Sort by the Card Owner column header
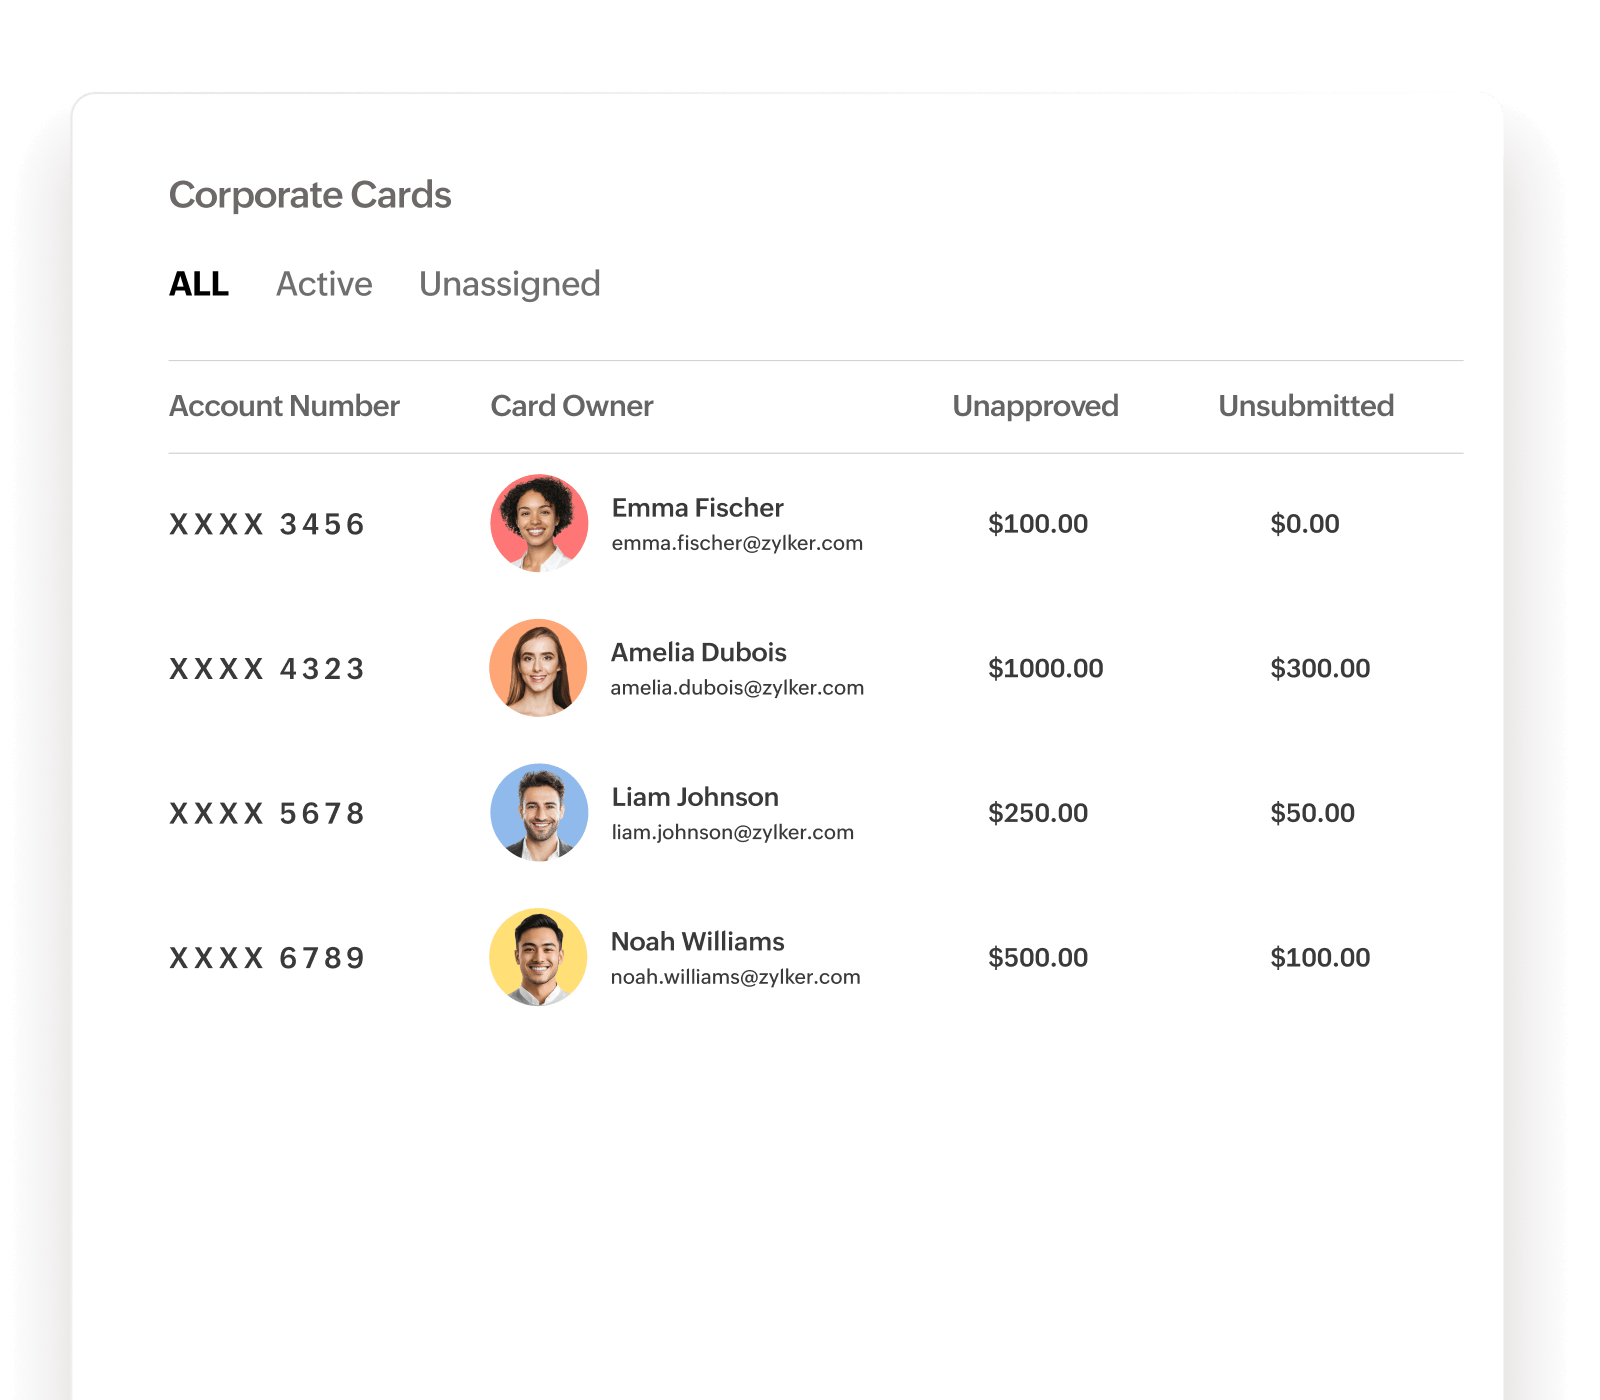Viewport: 1600px width, 1400px height. tap(571, 406)
